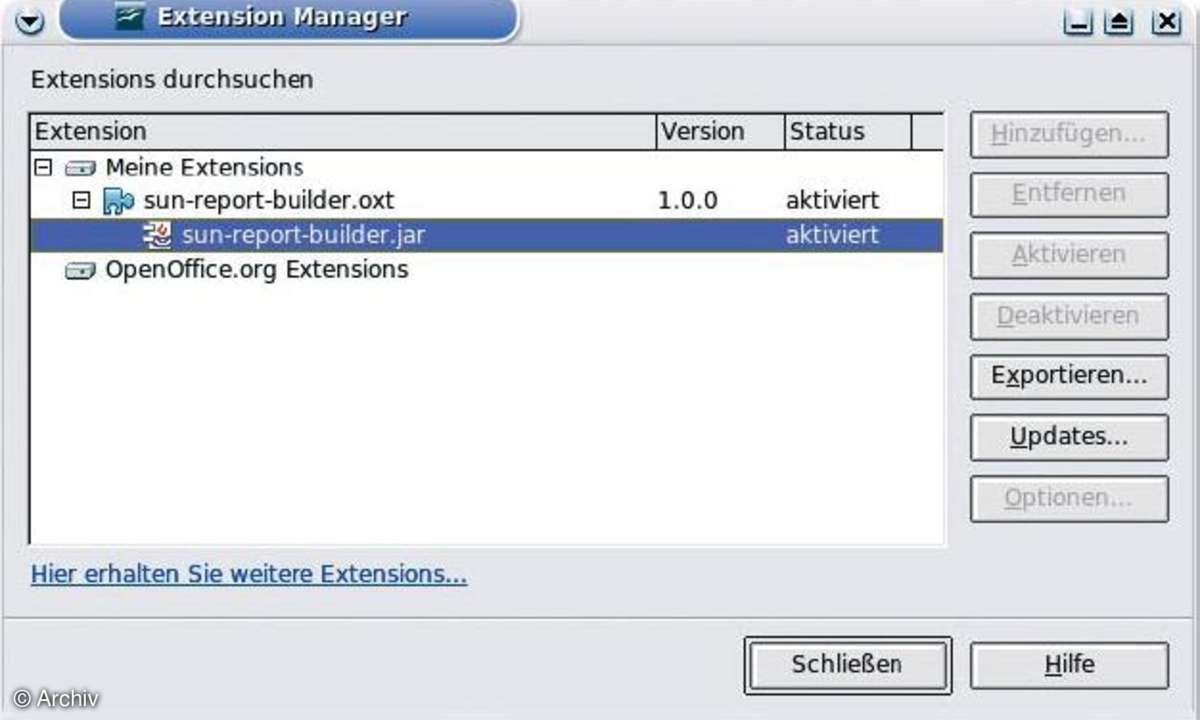Click the drive icon beside OpenOffice.org Extensions
1200x720 pixels.
[x=80, y=270]
